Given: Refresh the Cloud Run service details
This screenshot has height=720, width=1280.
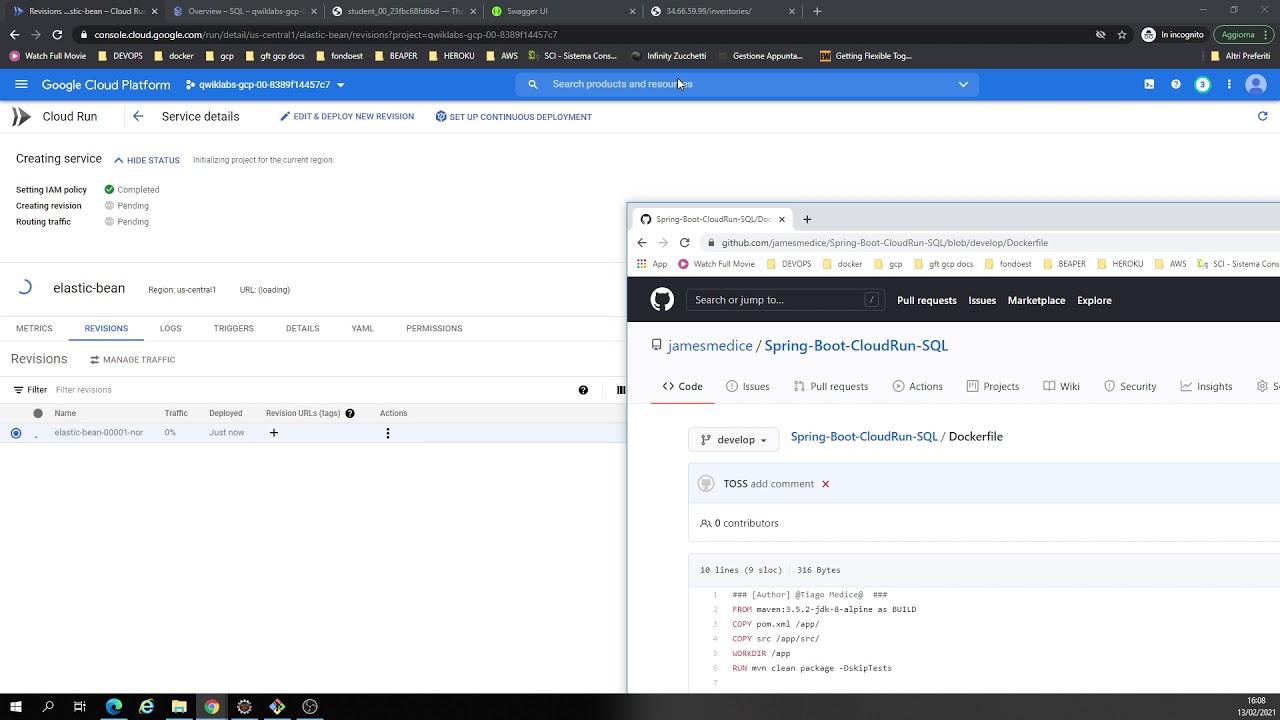Looking at the screenshot, I should point(1262,117).
